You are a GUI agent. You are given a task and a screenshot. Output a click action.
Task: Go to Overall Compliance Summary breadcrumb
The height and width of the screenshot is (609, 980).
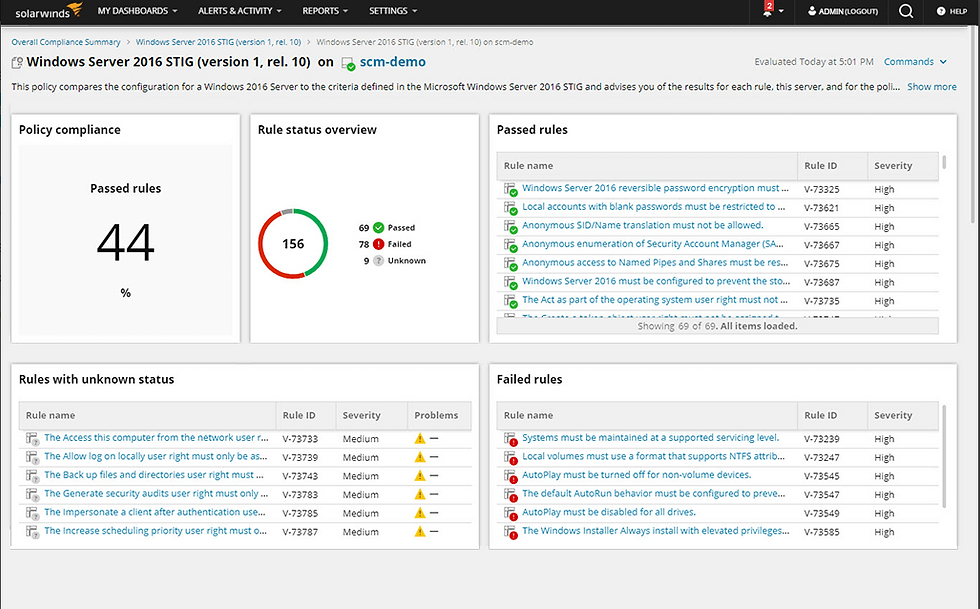pyautogui.click(x=66, y=42)
